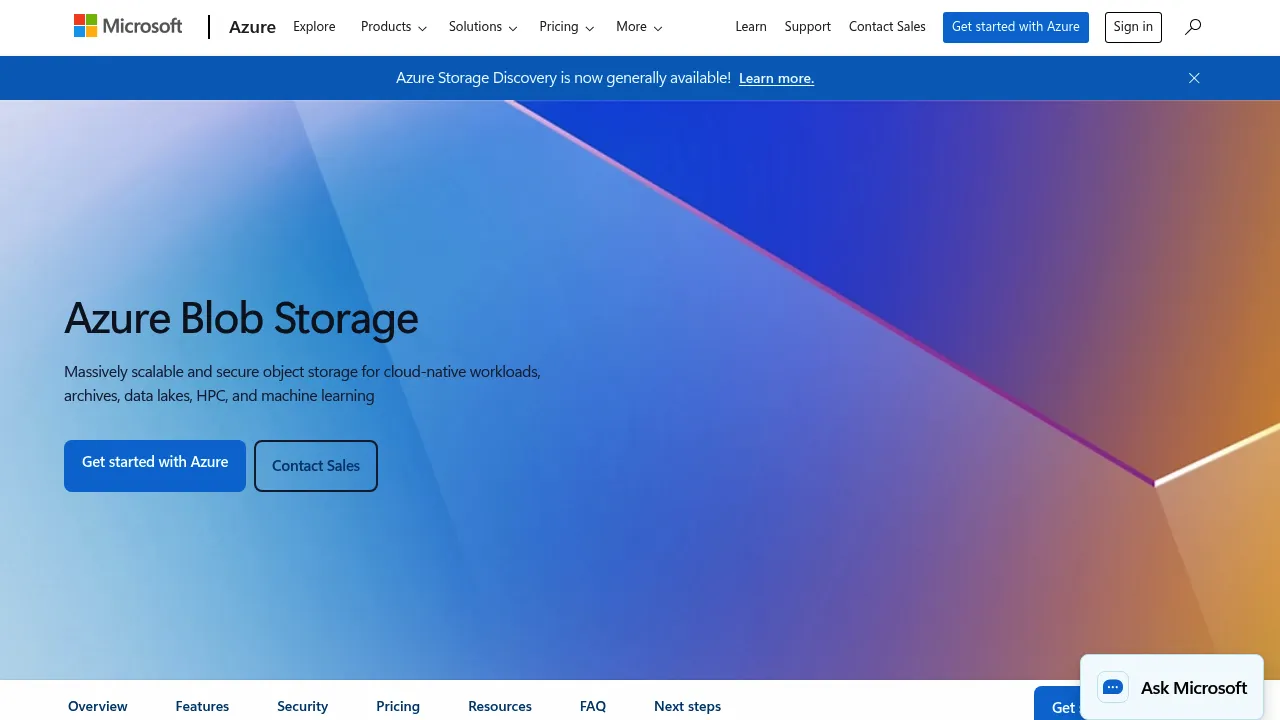Go to the Azure home link
1280x720 pixels.
click(252, 27)
